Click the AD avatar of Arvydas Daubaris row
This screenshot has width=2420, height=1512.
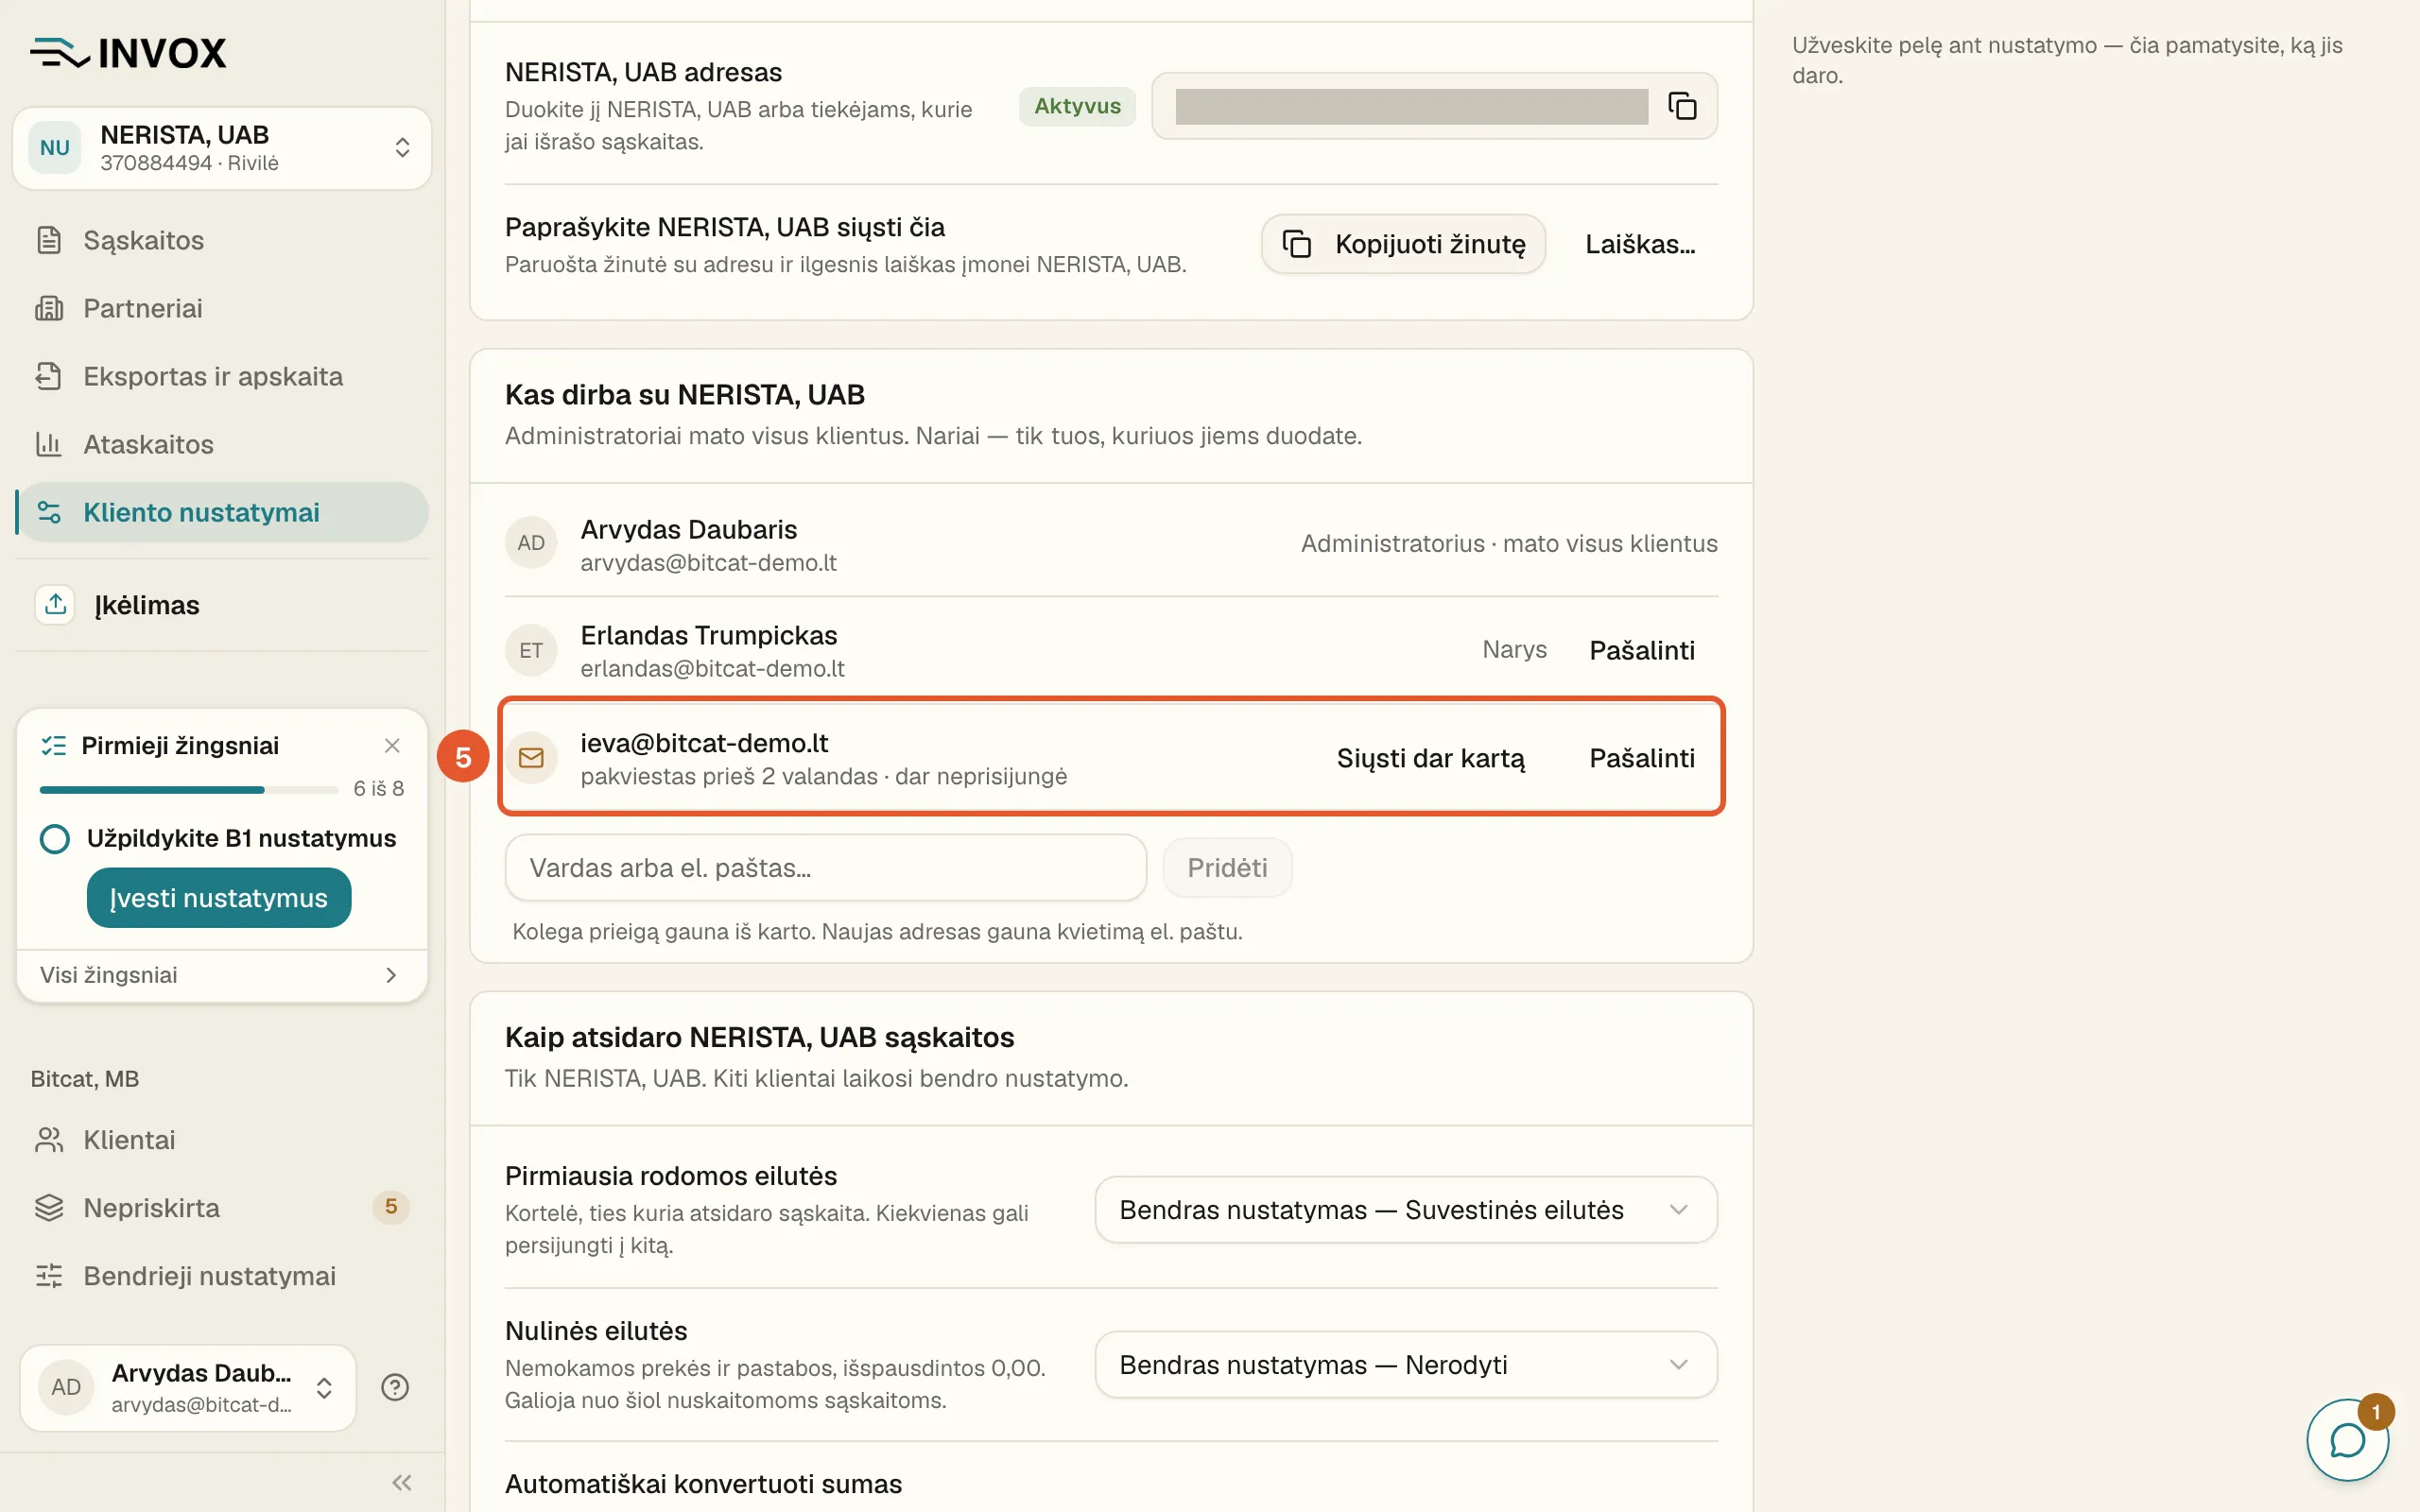click(x=531, y=543)
